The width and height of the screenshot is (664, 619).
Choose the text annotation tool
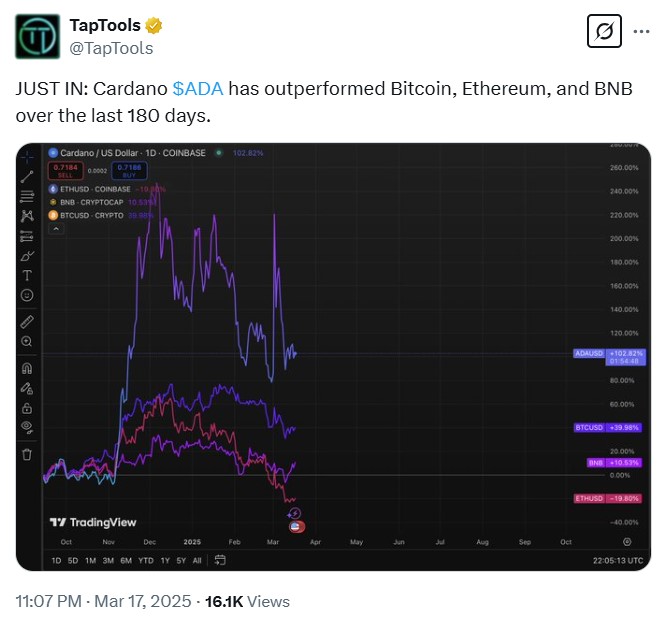(x=27, y=275)
